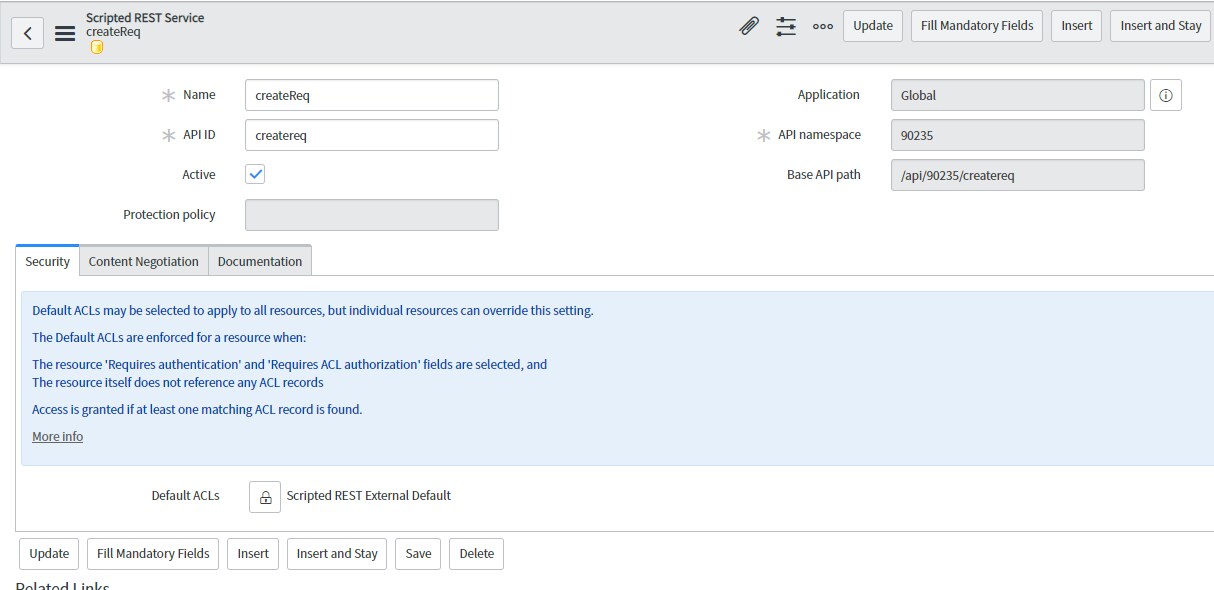
Task: Toggle the Active checkbox off
Action: tap(256, 174)
